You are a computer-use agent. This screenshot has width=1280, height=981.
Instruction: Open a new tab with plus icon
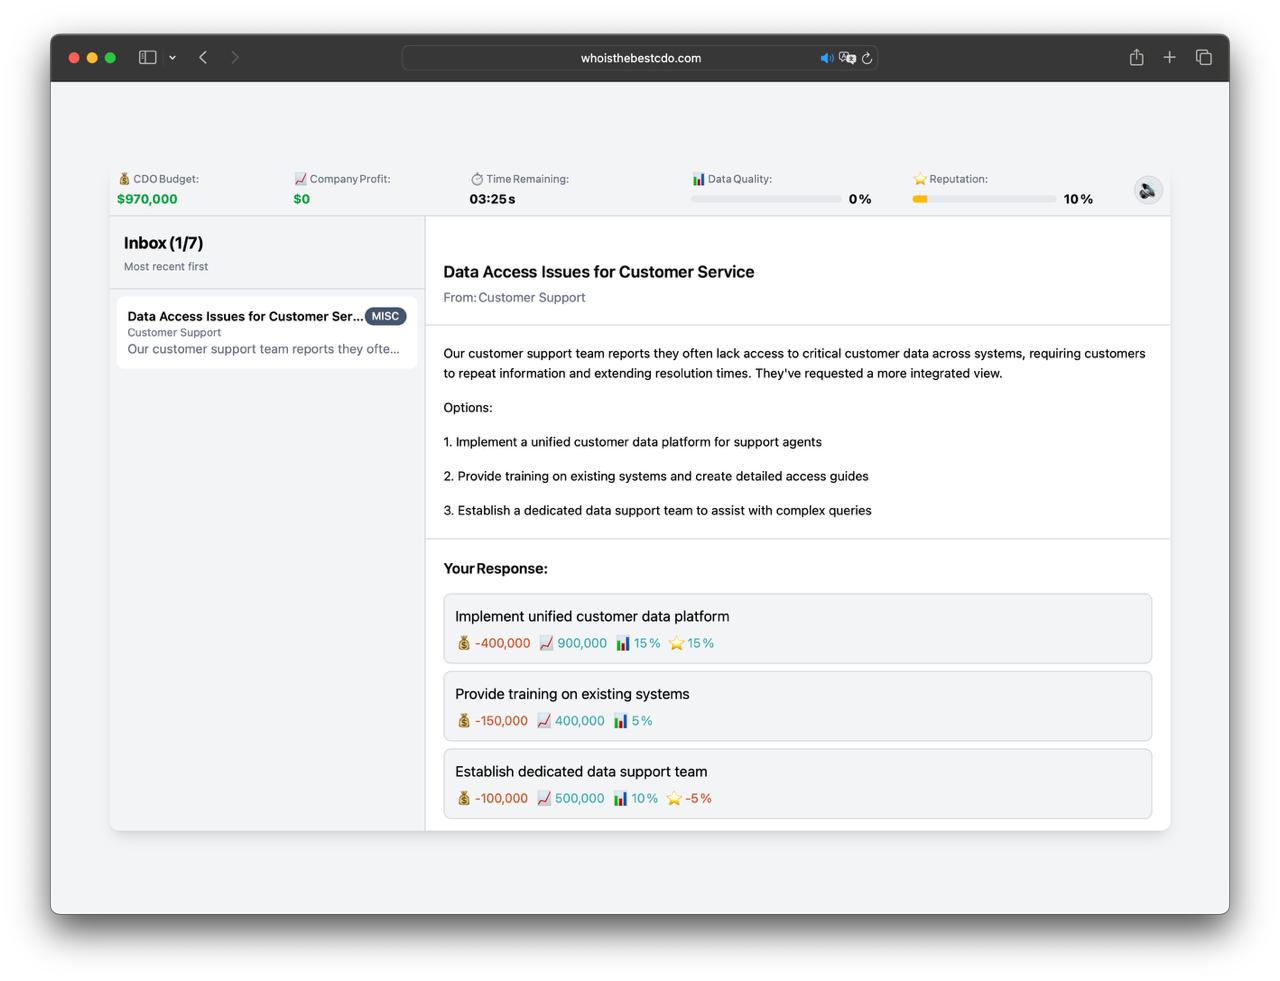coord(1169,58)
